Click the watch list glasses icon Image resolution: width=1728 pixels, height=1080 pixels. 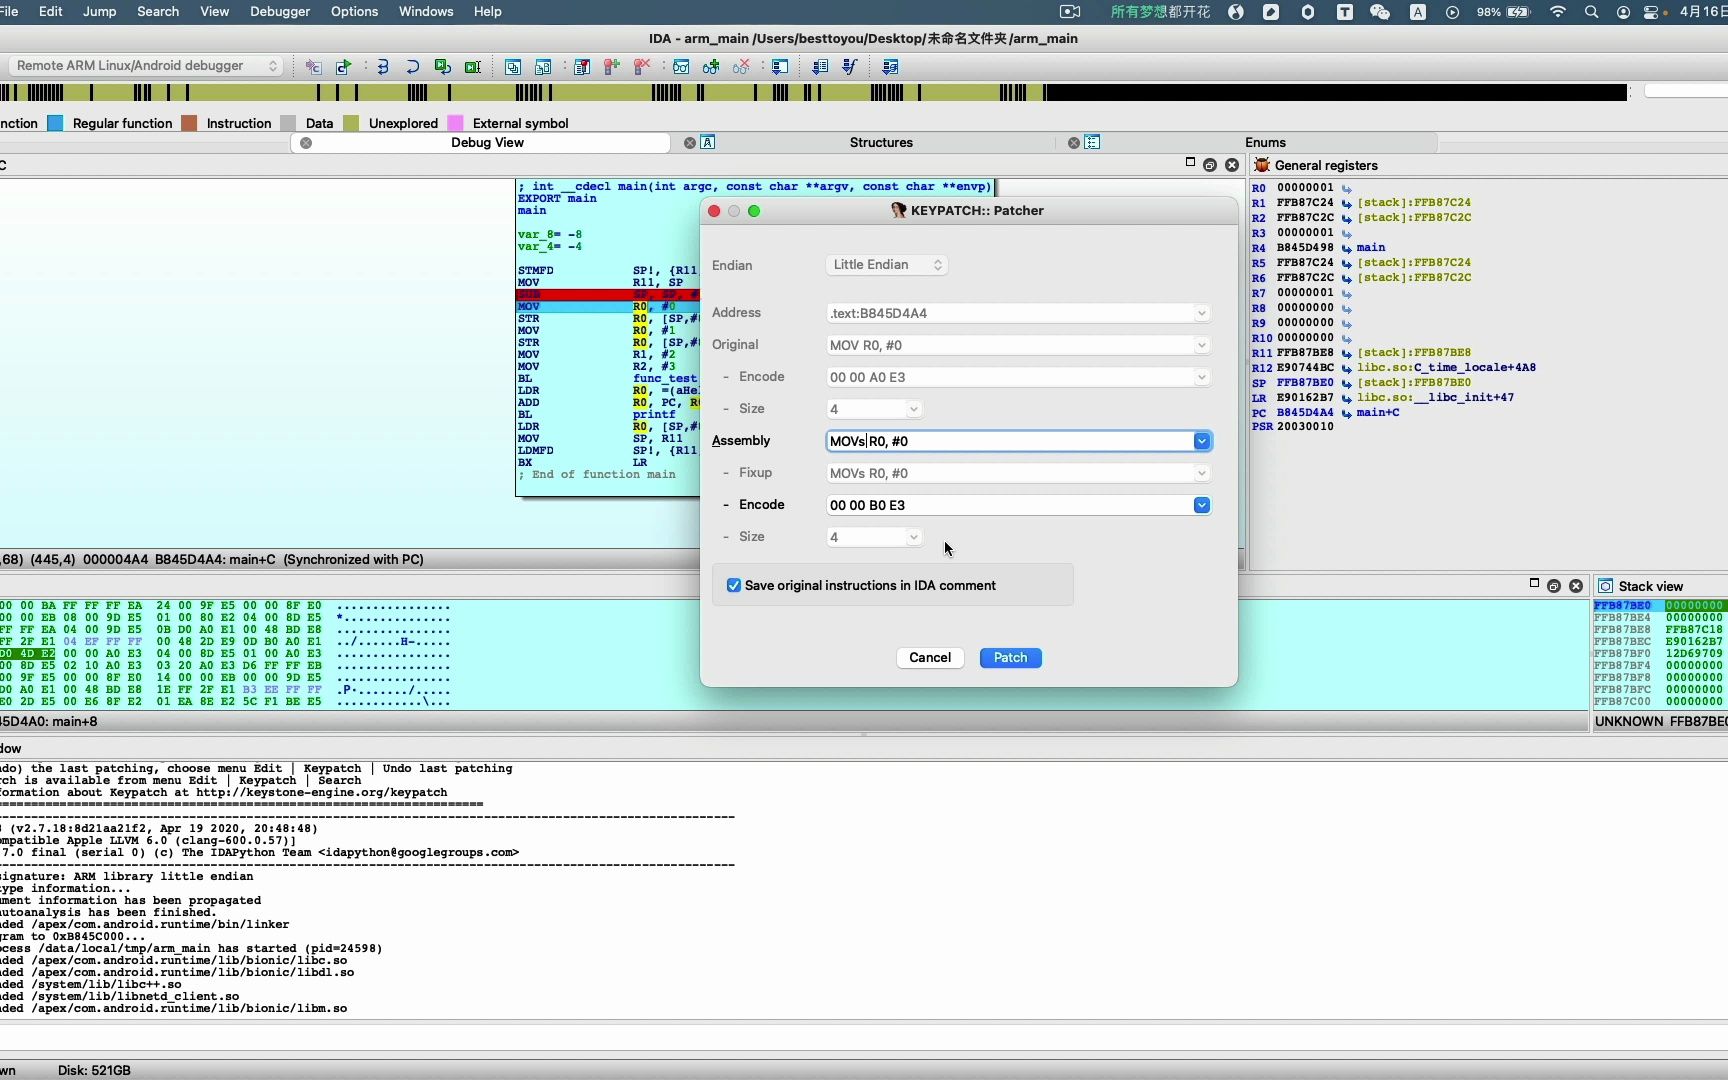tap(681, 67)
